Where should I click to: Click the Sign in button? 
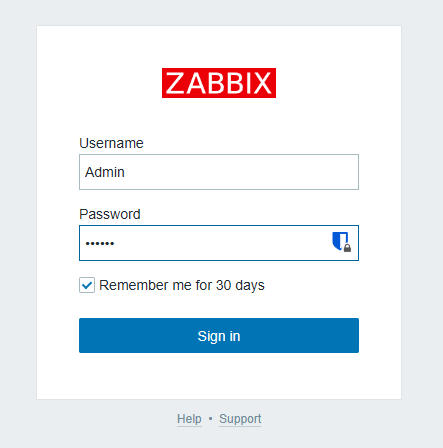219,335
